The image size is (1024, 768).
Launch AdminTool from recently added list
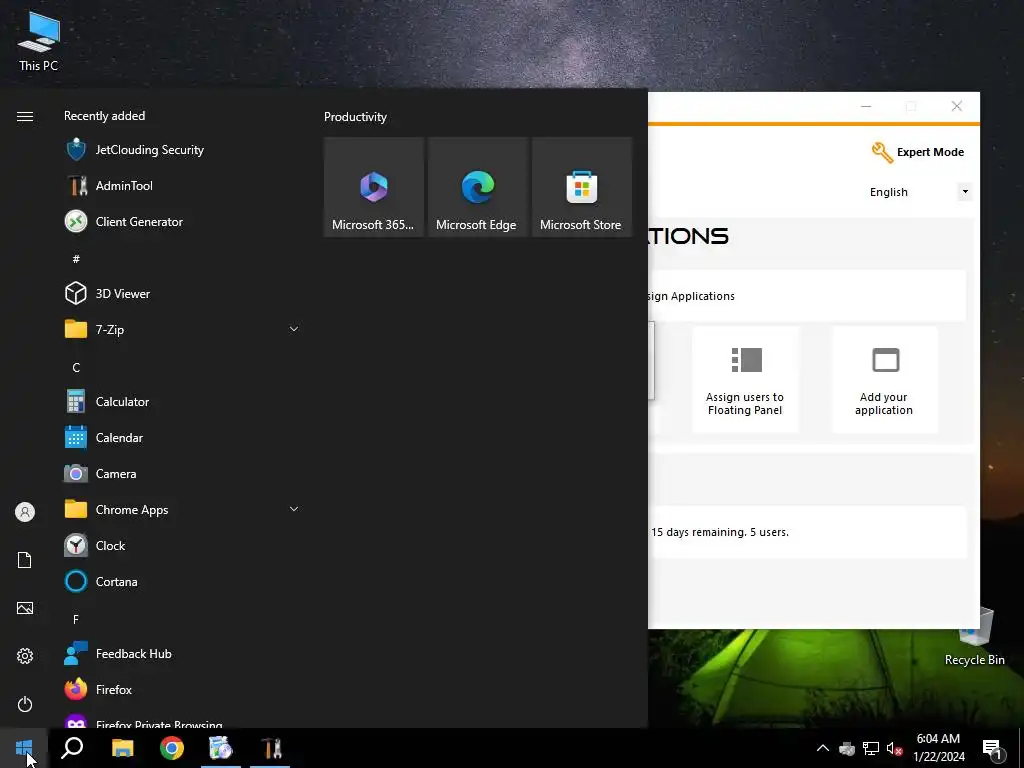click(182, 185)
